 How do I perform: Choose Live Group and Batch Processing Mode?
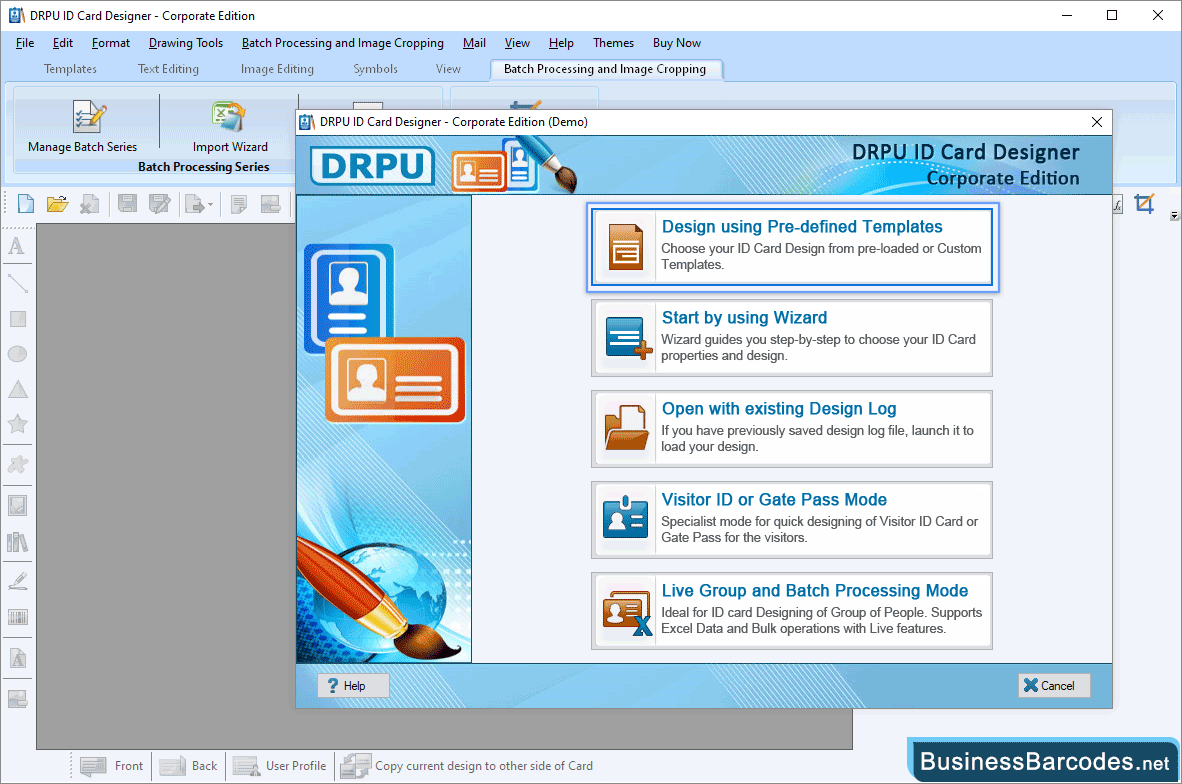coord(792,611)
